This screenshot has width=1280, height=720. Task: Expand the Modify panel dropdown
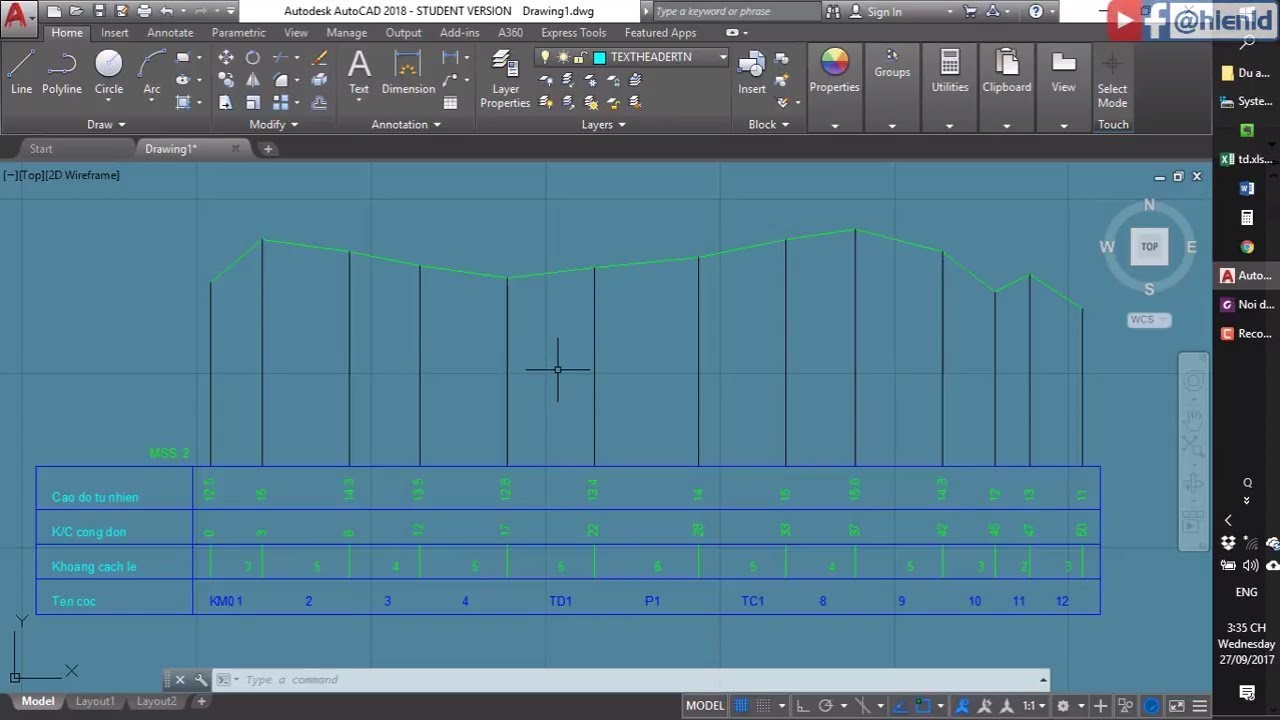274,125
